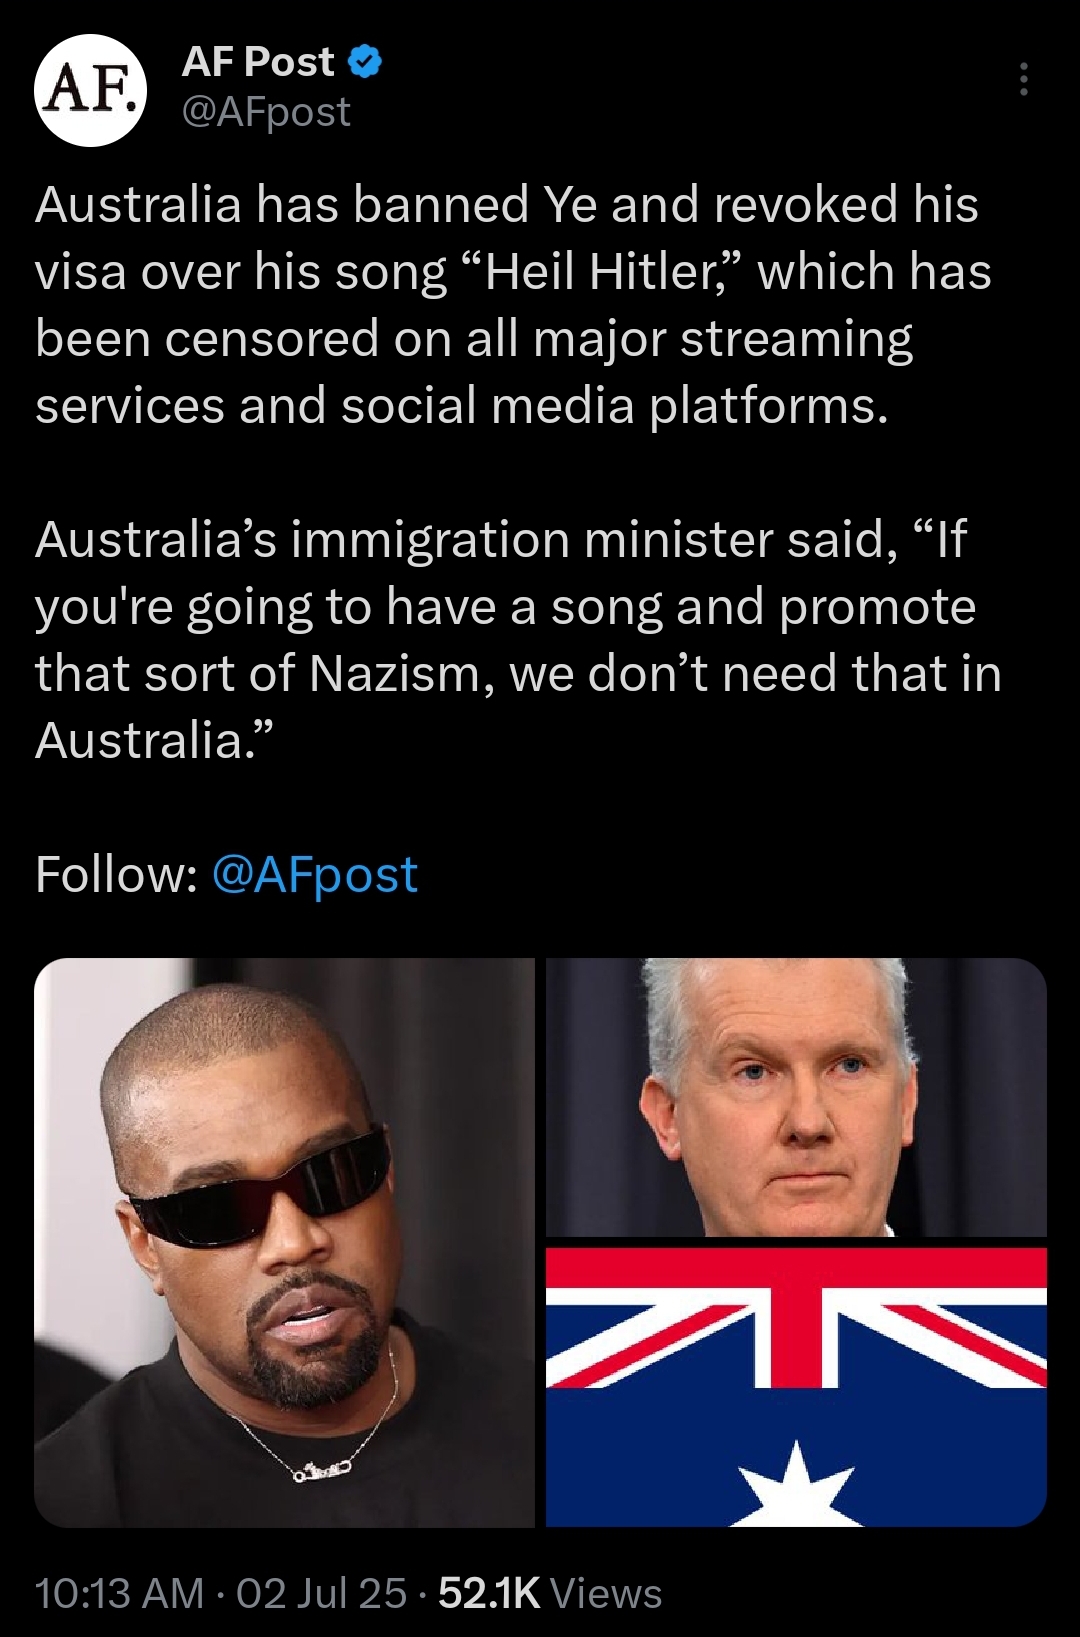1080x1637 pixels.
Task: Tap the 02 Jul 25 date
Action: pyautogui.click(x=321, y=1593)
